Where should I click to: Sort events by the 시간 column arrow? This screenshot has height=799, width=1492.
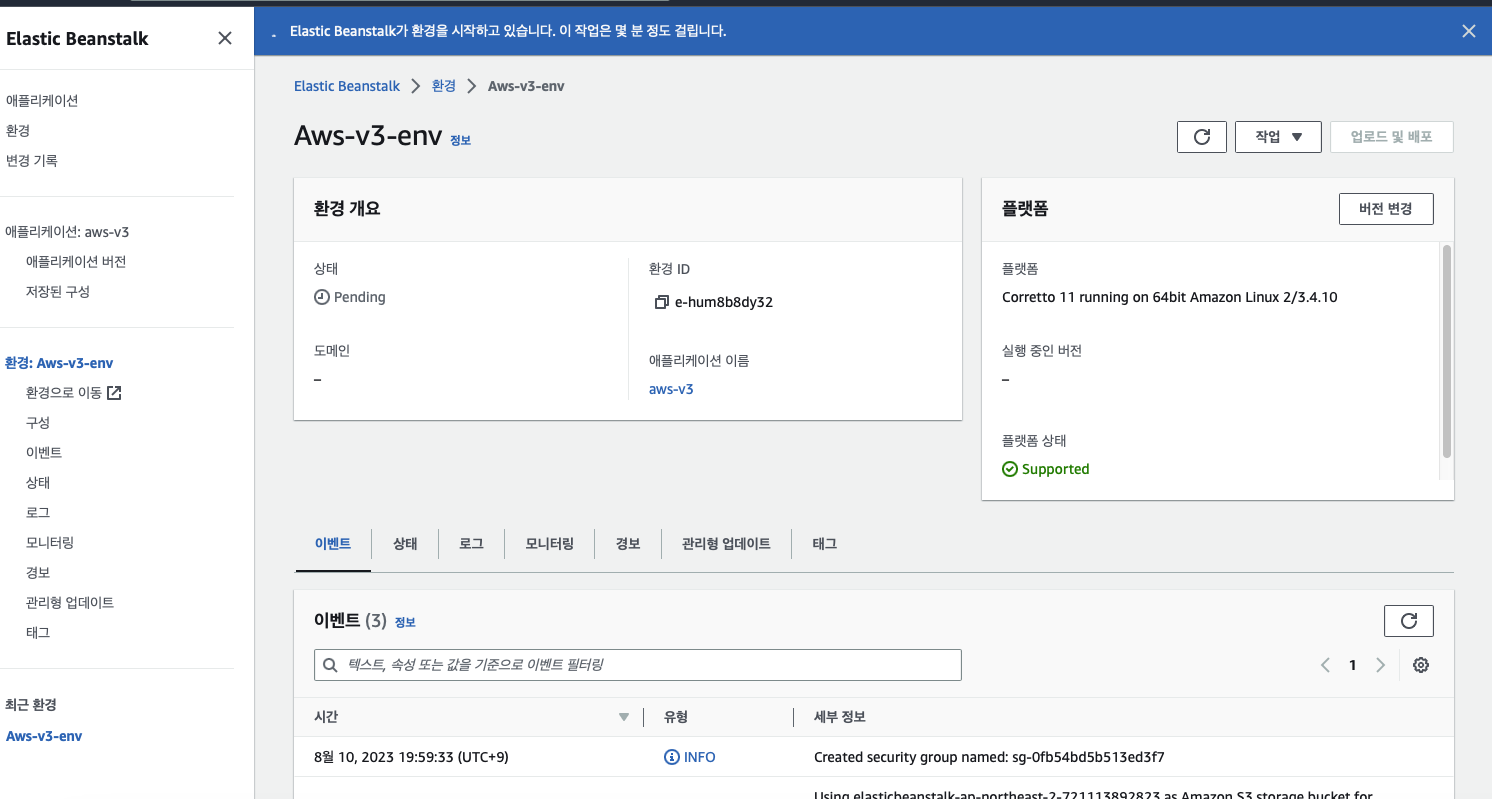coord(624,717)
